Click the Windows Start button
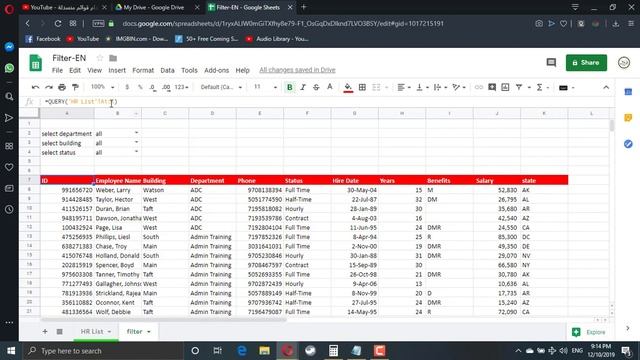 [11, 351]
